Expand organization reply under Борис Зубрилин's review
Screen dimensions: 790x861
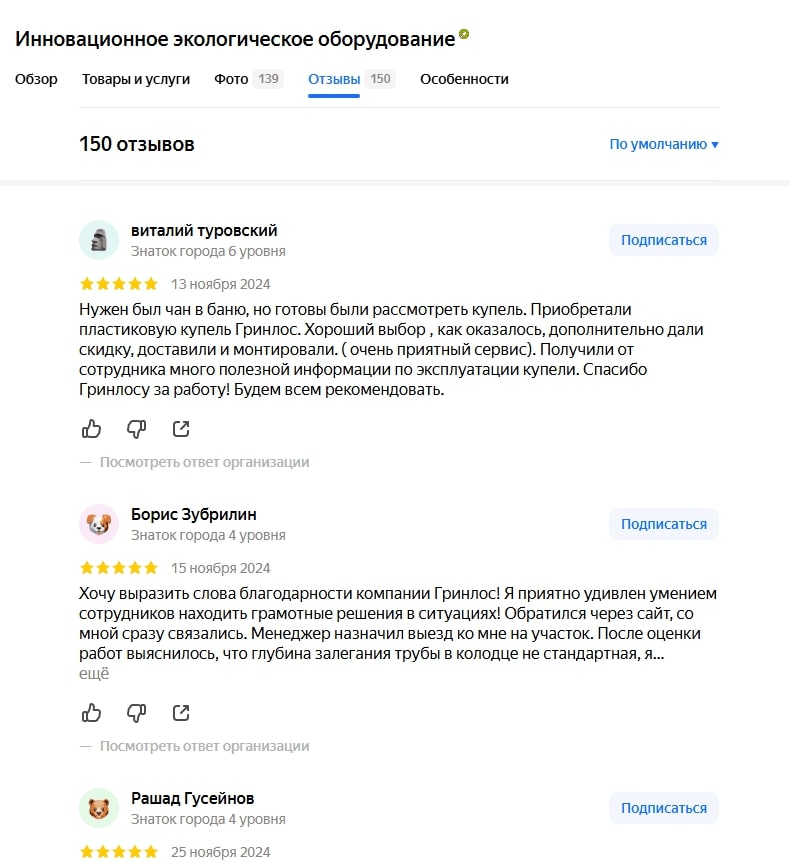point(204,746)
